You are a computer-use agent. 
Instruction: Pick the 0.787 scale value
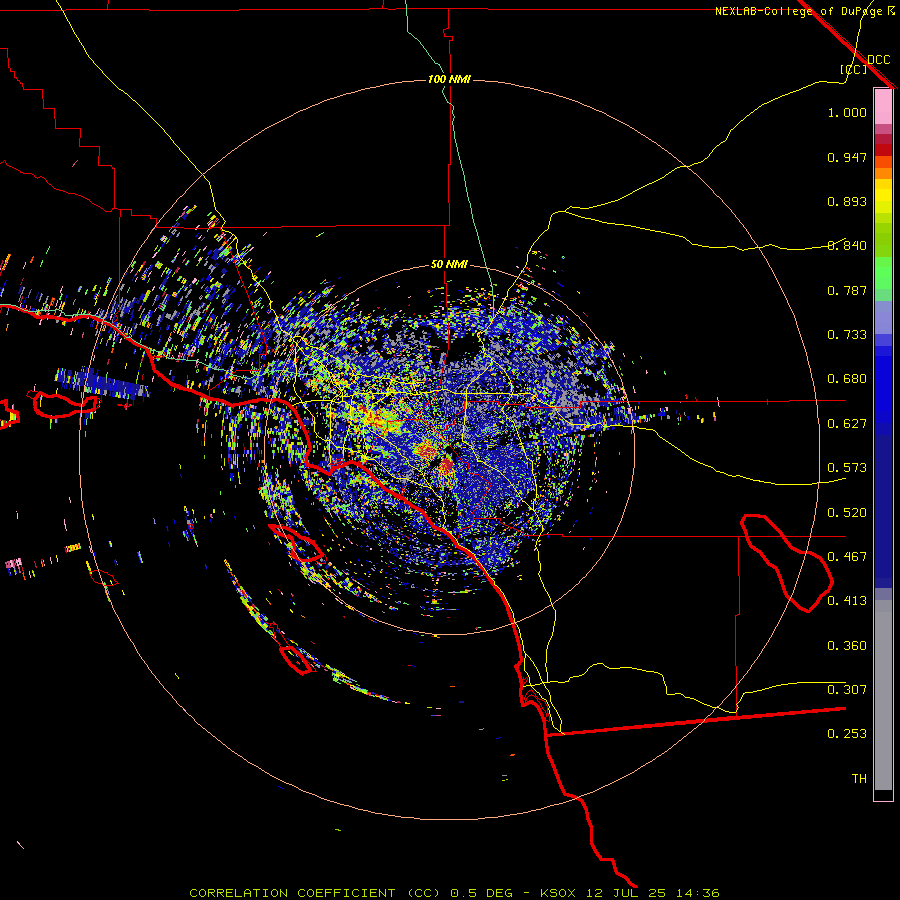pyautogui.click(x=847, y=290)
